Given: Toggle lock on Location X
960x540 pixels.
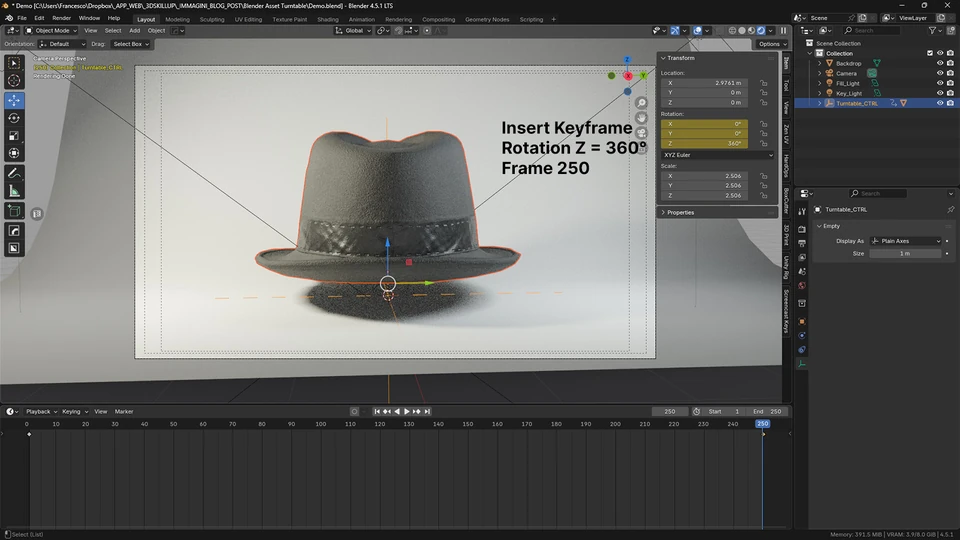Looking at the screenshot, I should pos(763,83).
